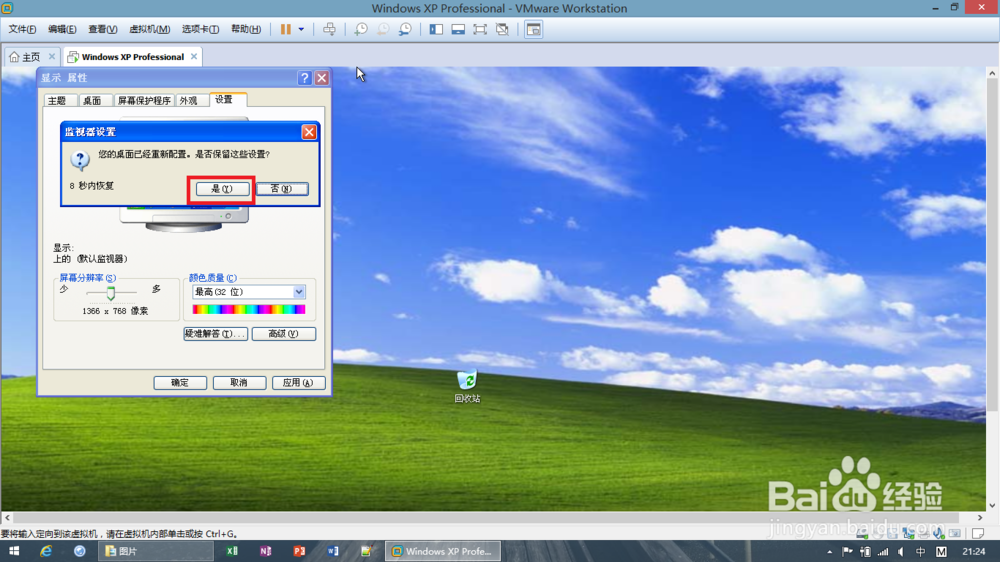1000x562 pixels.
Task: Show hidden system tray icons
Action: 829,552
